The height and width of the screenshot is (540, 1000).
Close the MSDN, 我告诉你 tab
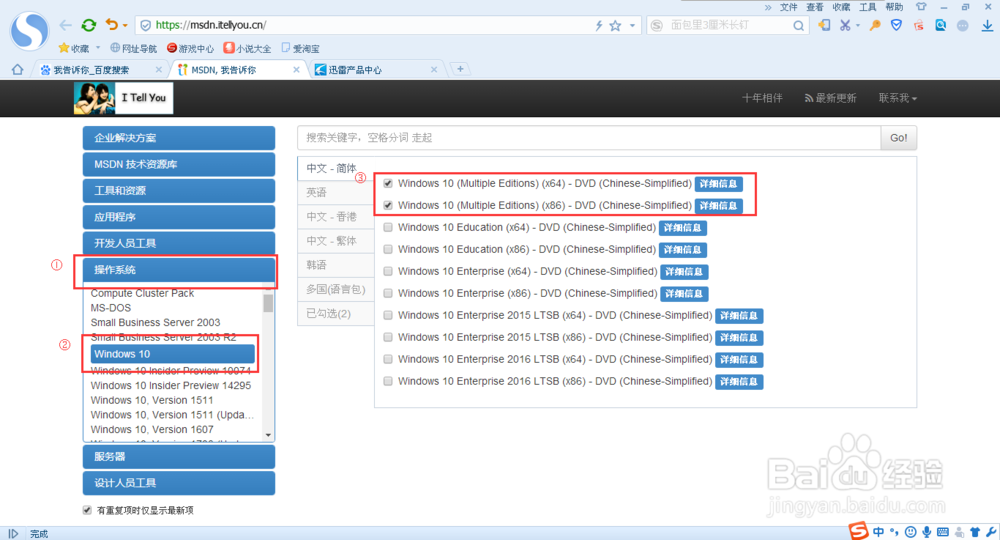296,69
